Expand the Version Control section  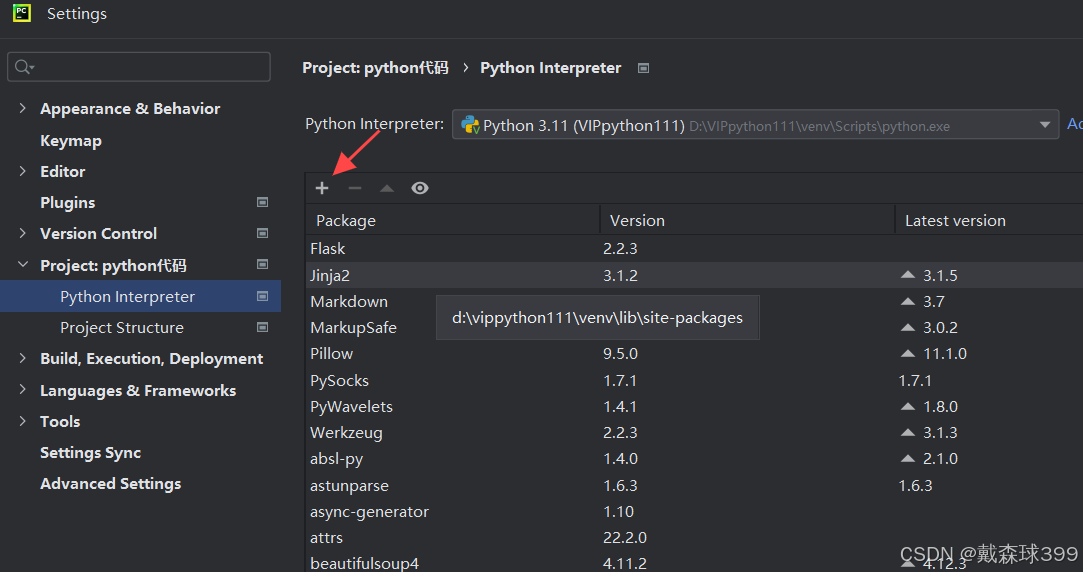coord(23,233)
